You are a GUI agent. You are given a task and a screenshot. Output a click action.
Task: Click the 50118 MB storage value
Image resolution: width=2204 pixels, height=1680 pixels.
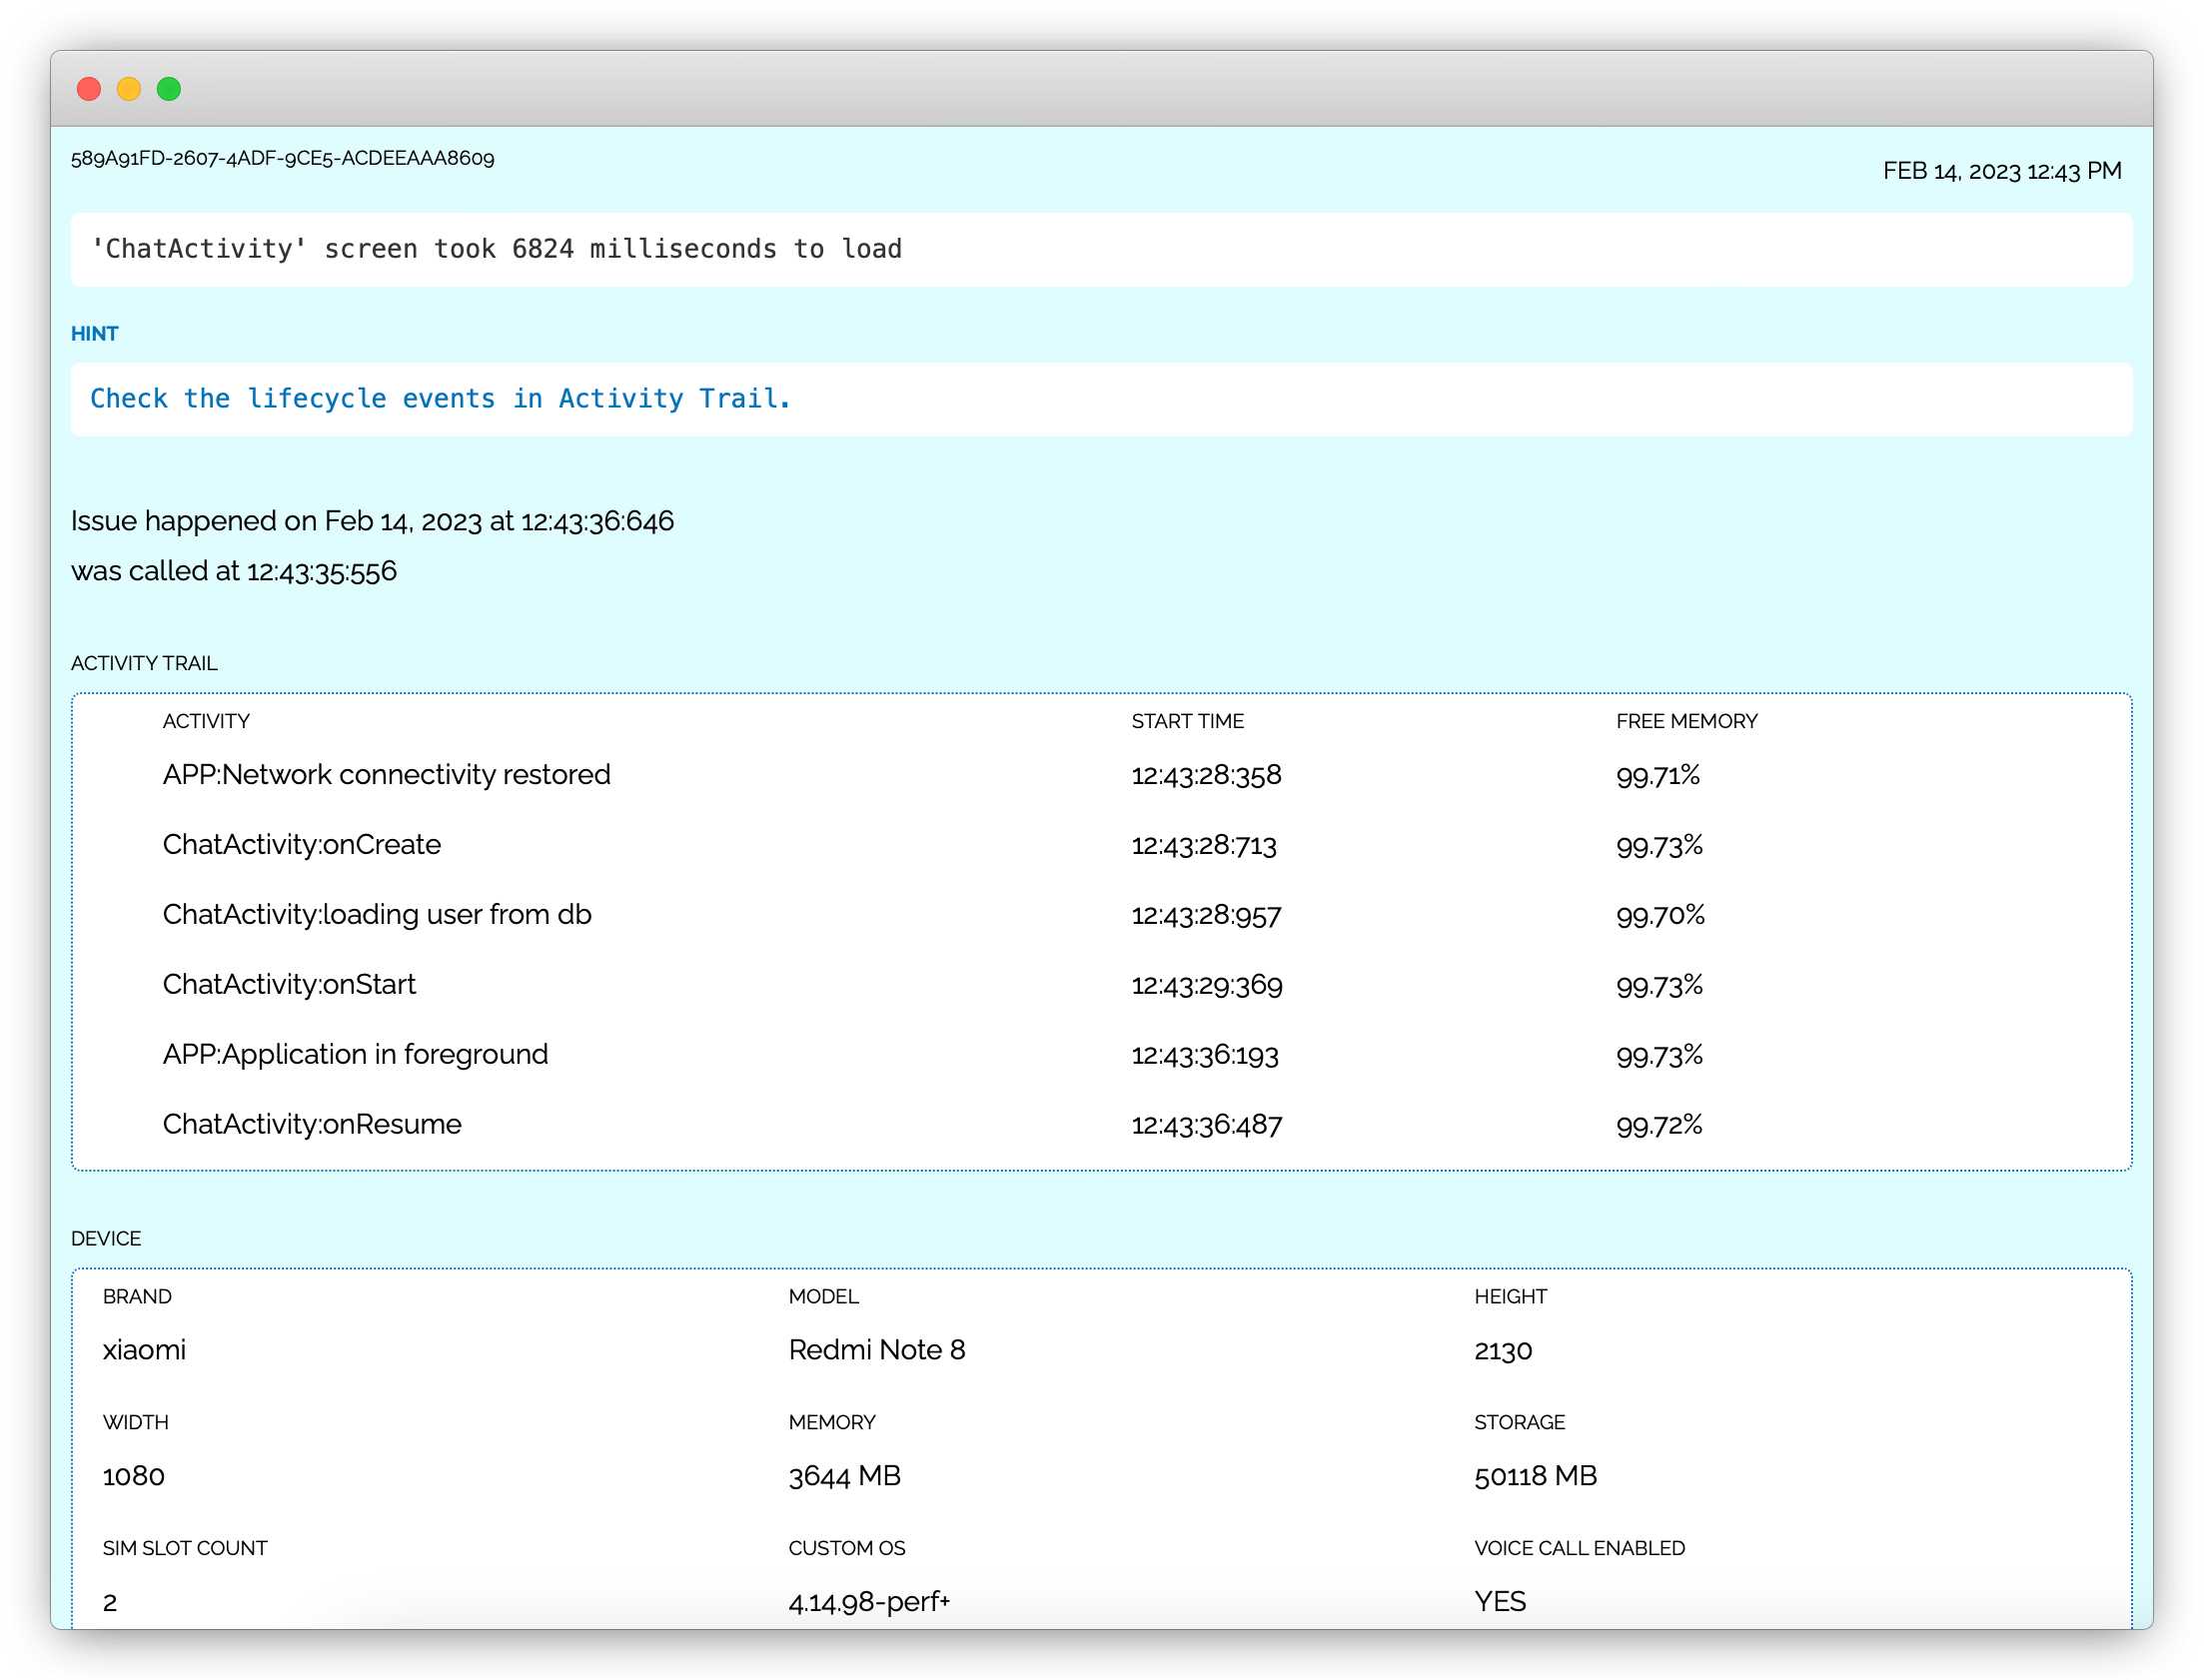click(1535, 1476)
